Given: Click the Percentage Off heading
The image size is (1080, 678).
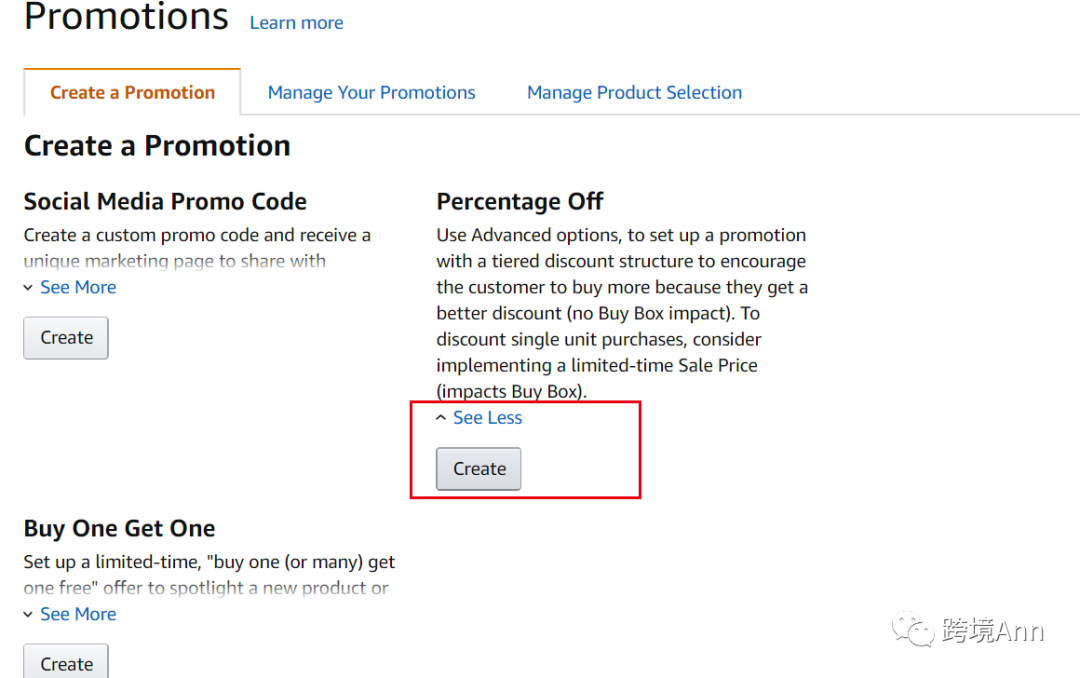Looking at the screenshot, I should click(x=520, y=201).
